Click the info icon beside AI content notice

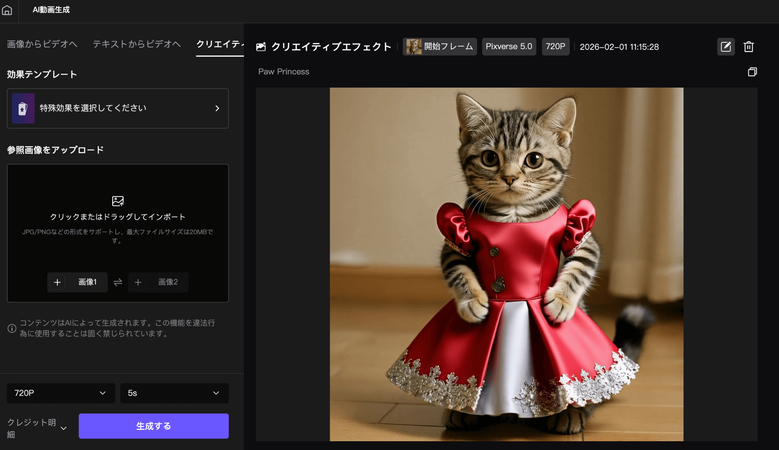pyautogui.click(x=12, y=328)
